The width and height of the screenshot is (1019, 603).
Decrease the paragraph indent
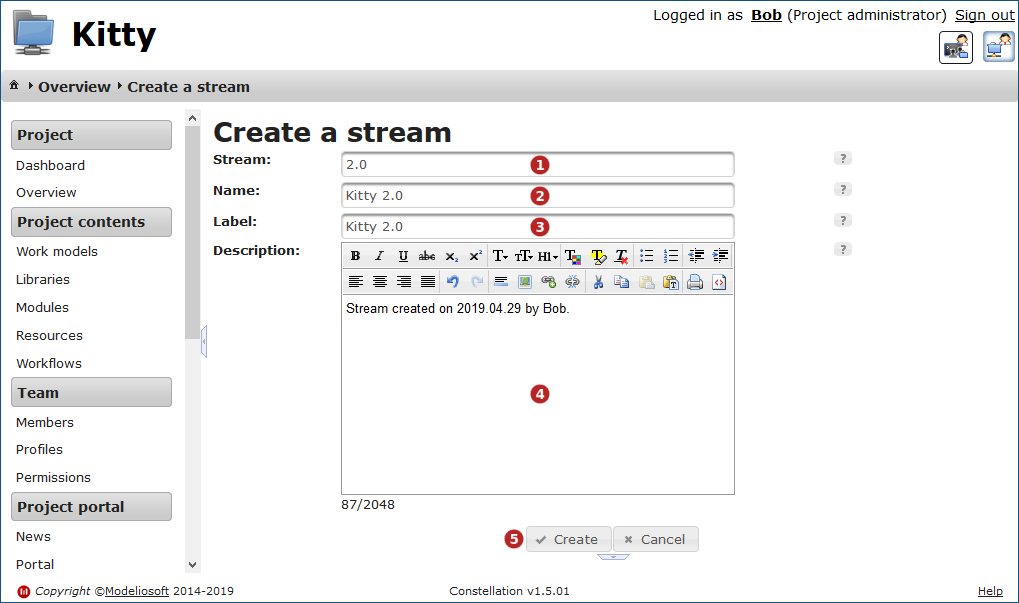click(x=696, y=256)
